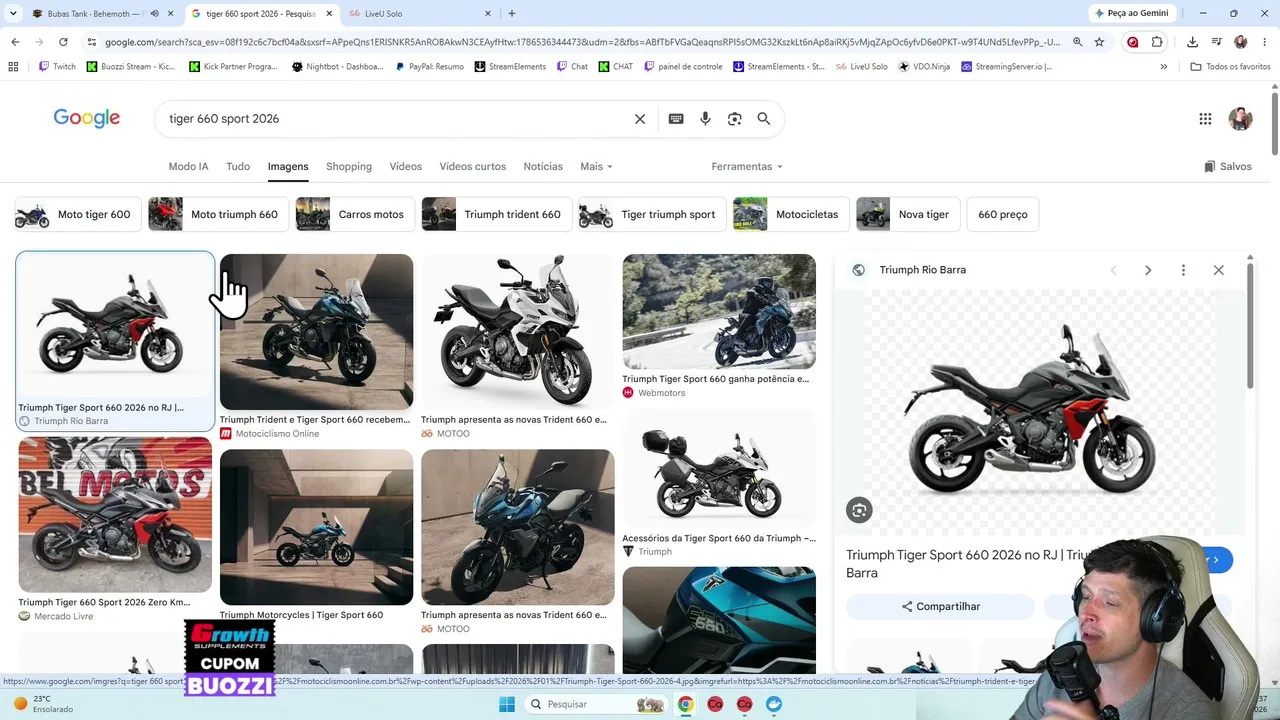Open the Windows Start menu
Viewport: 1280px width, 720px height.
click(x=507, y=704)
